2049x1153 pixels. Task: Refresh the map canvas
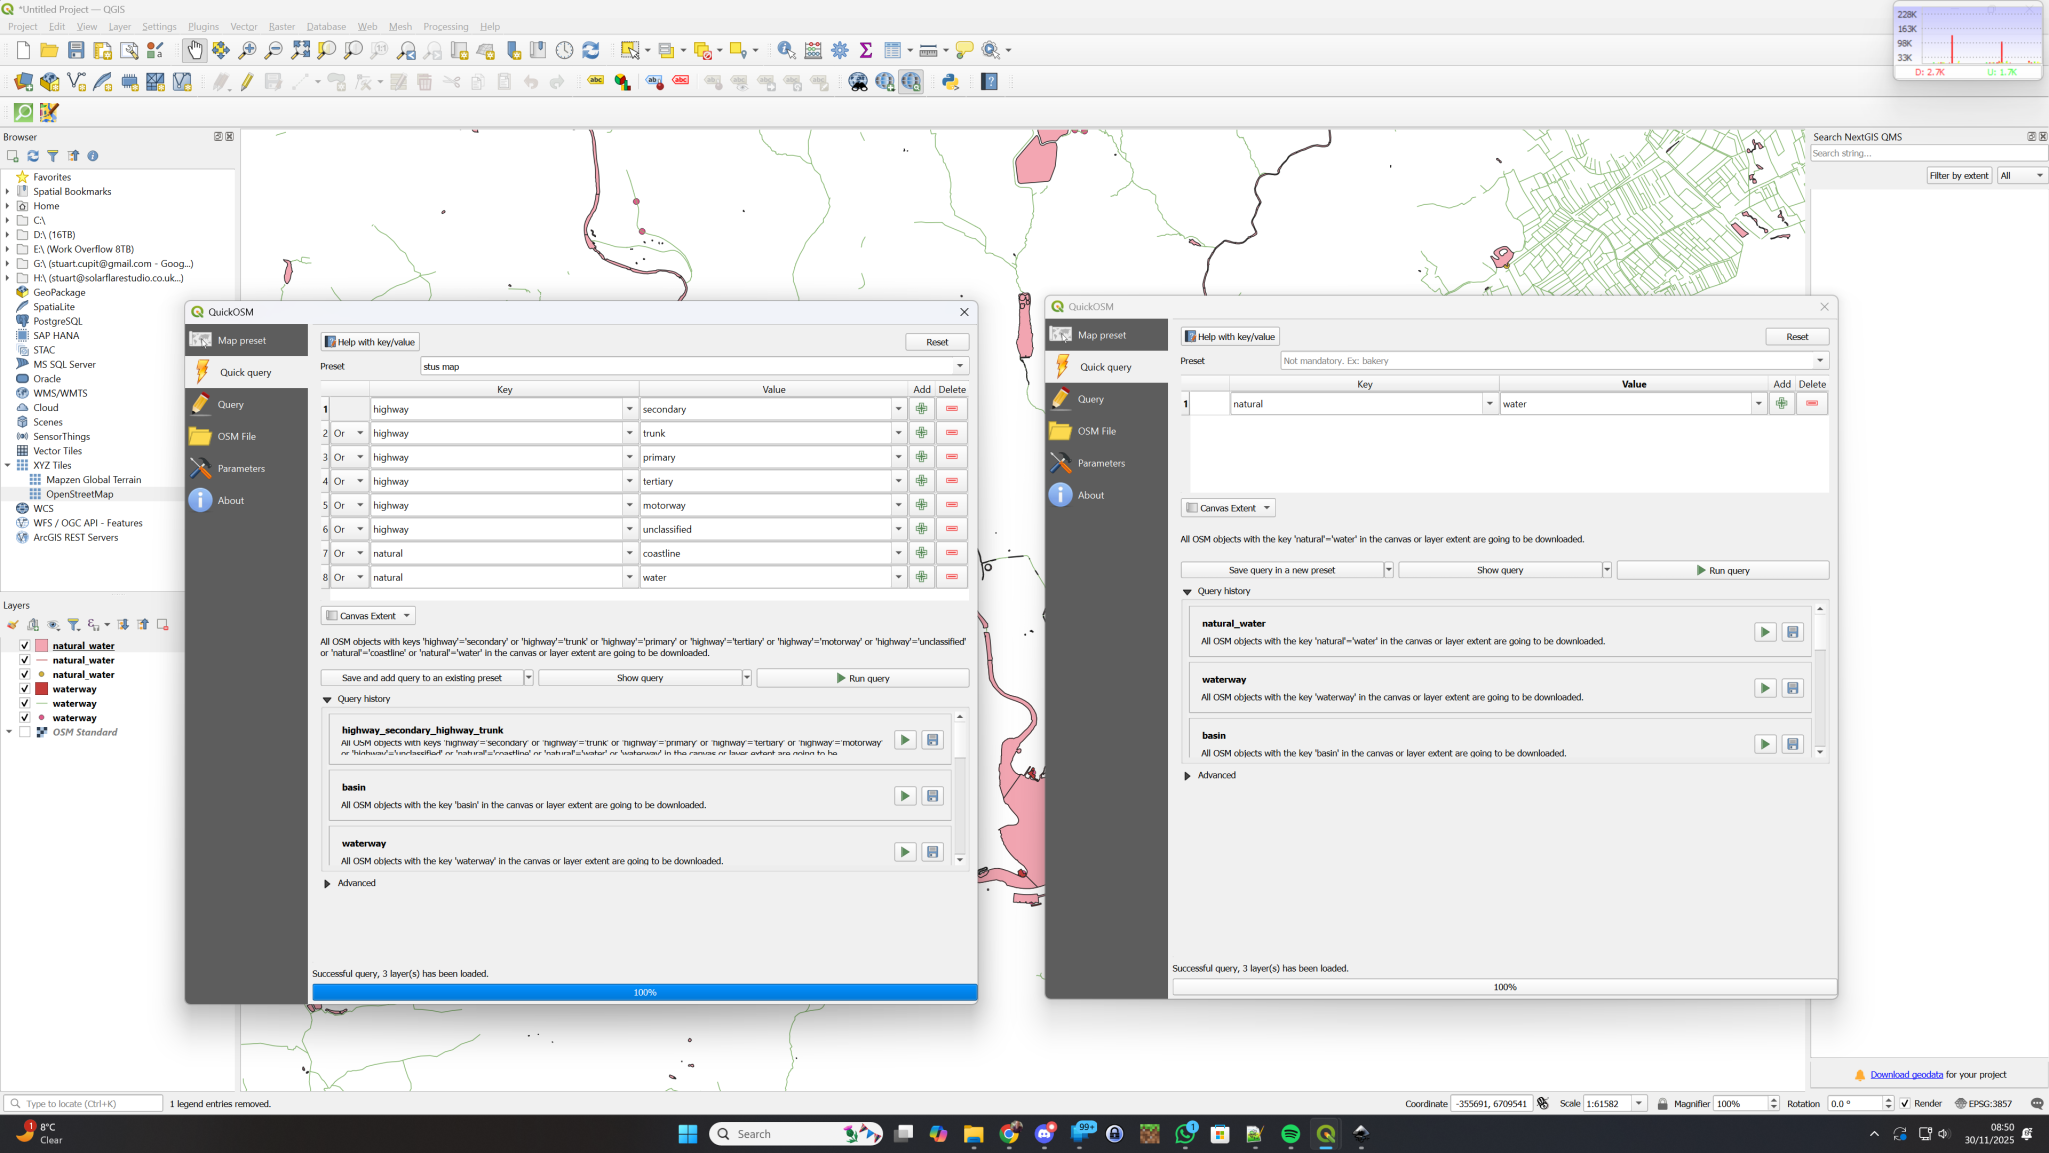point(591,50)
